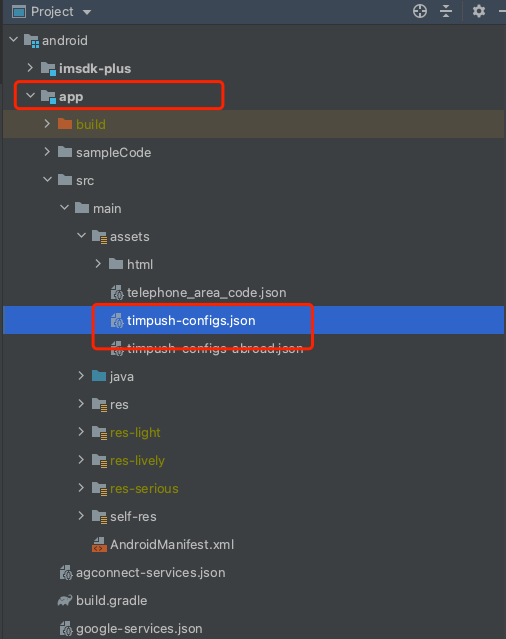Click the AndroidManifest.xml file icon
The image size is (506, 639).
point(99,544)
